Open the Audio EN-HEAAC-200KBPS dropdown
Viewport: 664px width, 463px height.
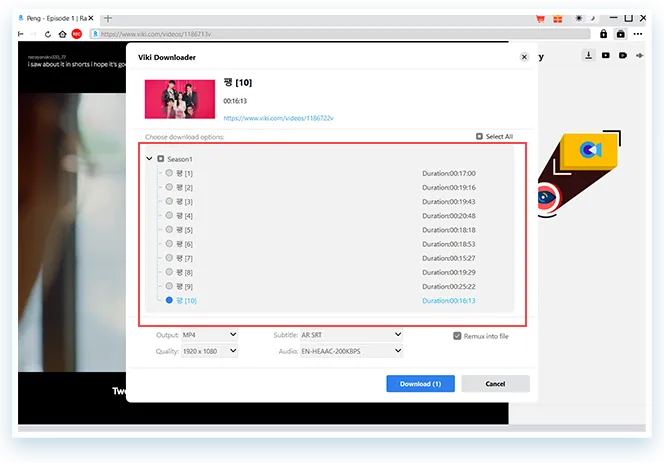tap(351, 351)
